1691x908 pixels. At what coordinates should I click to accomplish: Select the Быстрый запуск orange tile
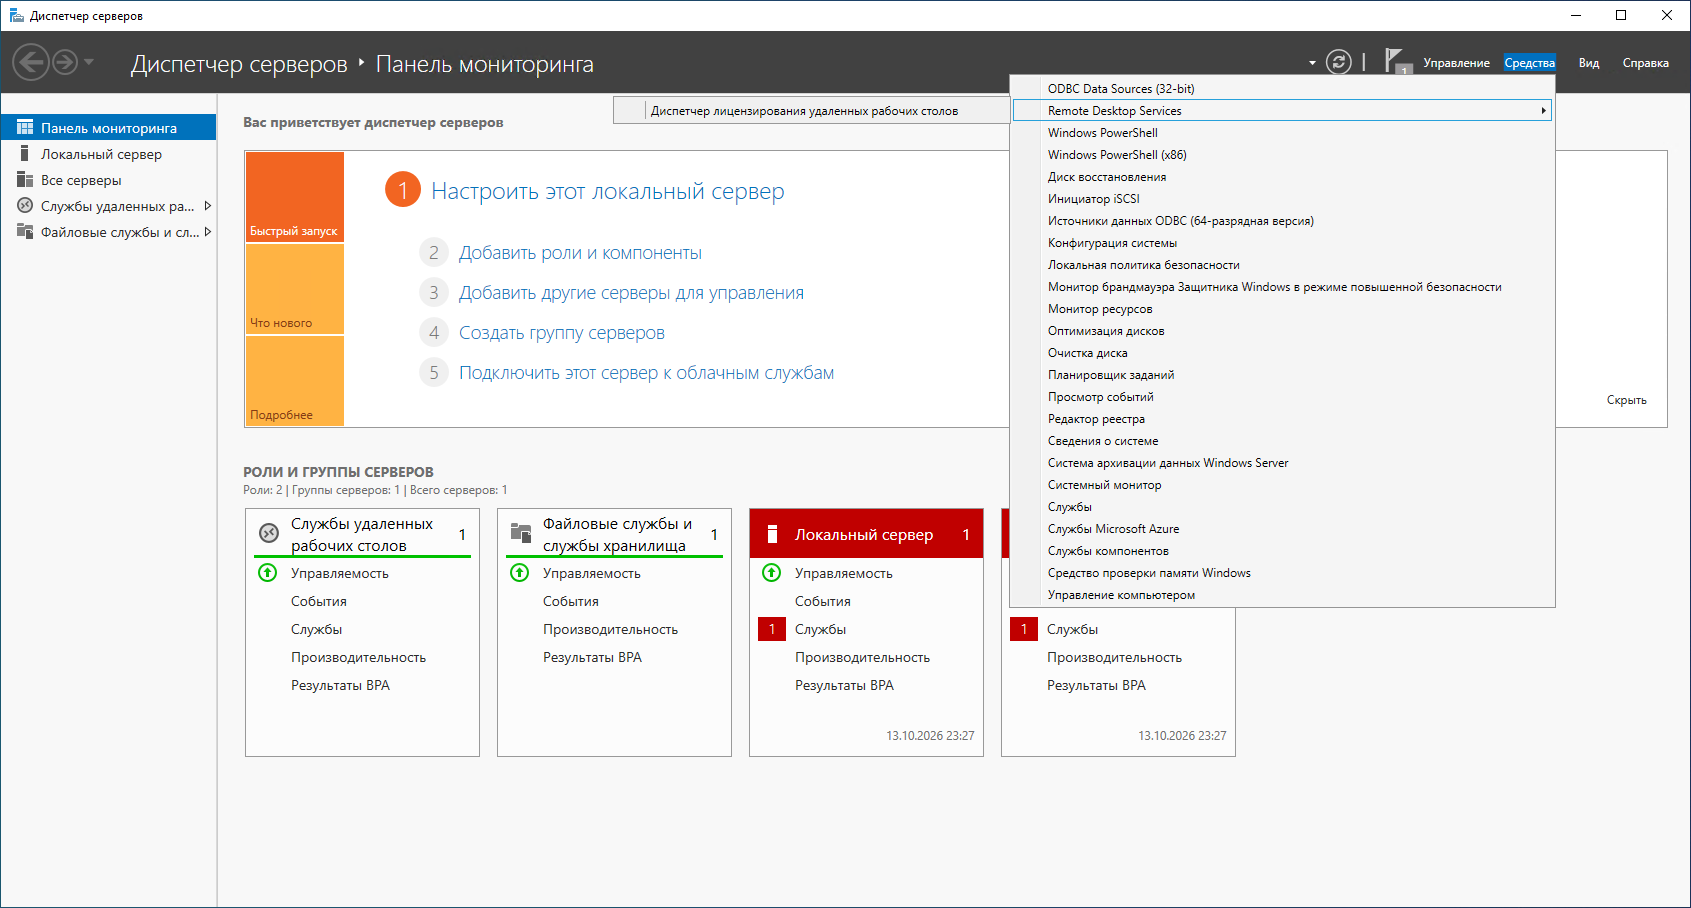click(x=294, y=197)
